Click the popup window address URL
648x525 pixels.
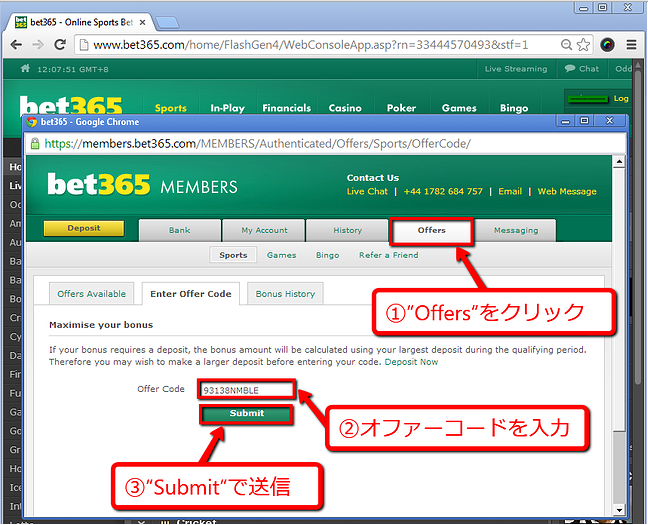pos(257,143)
